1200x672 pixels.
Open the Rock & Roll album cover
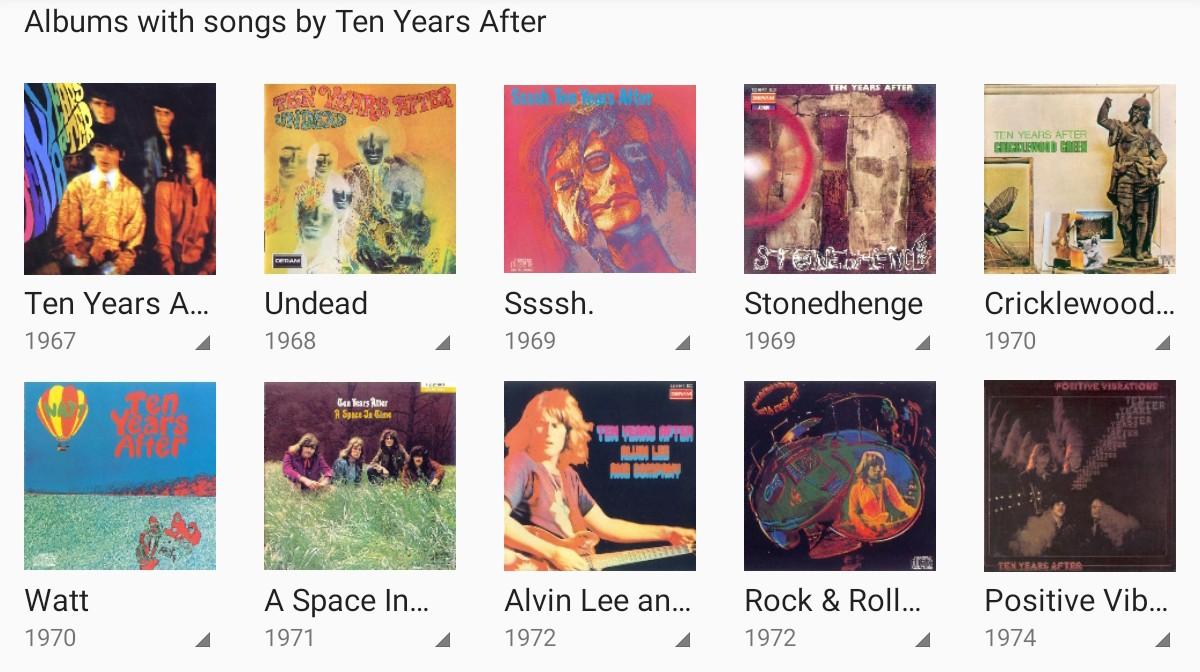840,476
